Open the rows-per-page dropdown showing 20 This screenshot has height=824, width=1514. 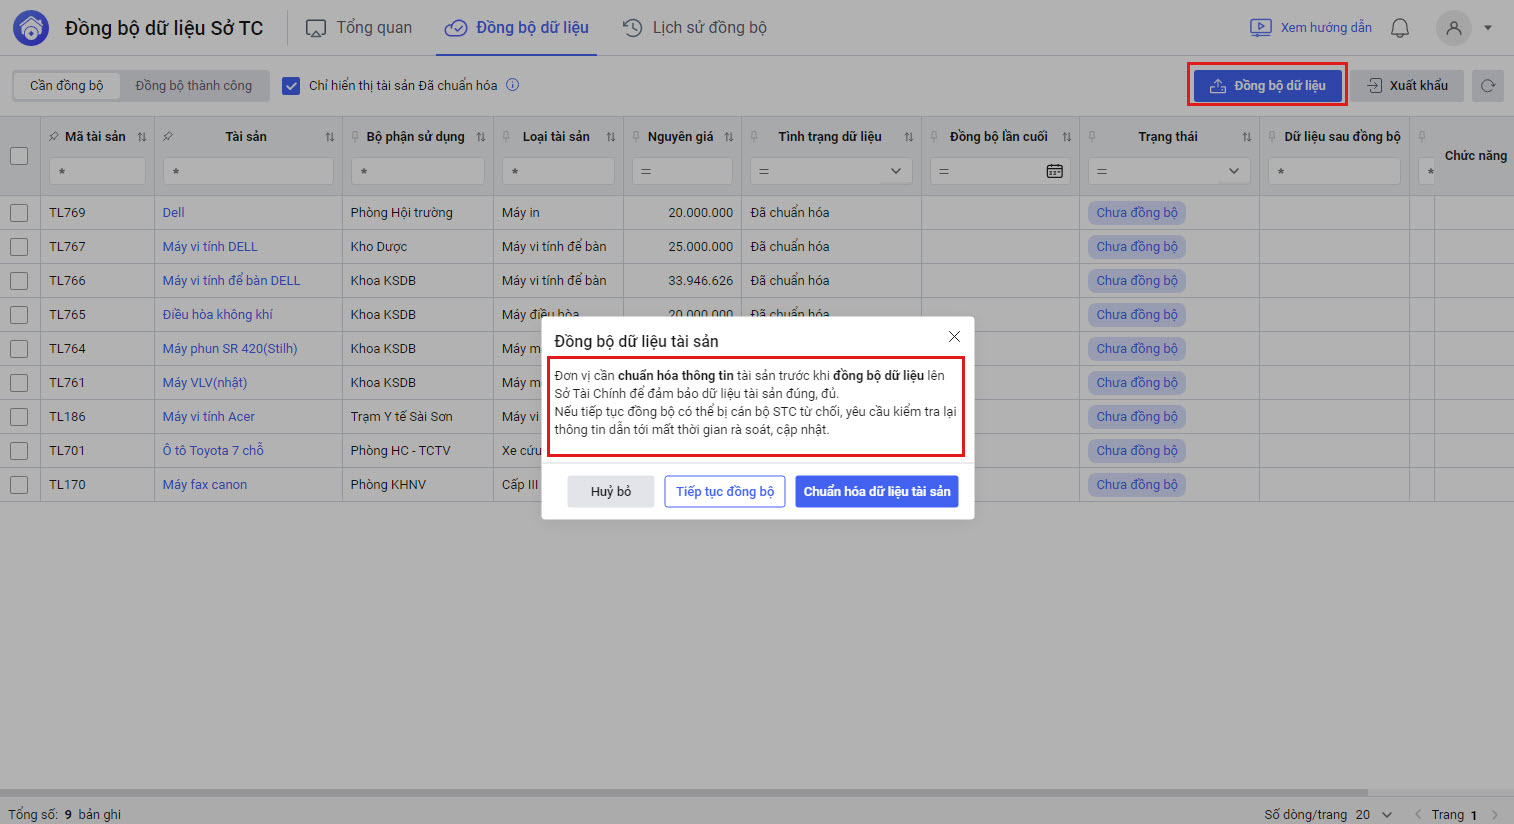coord(1386,814)
